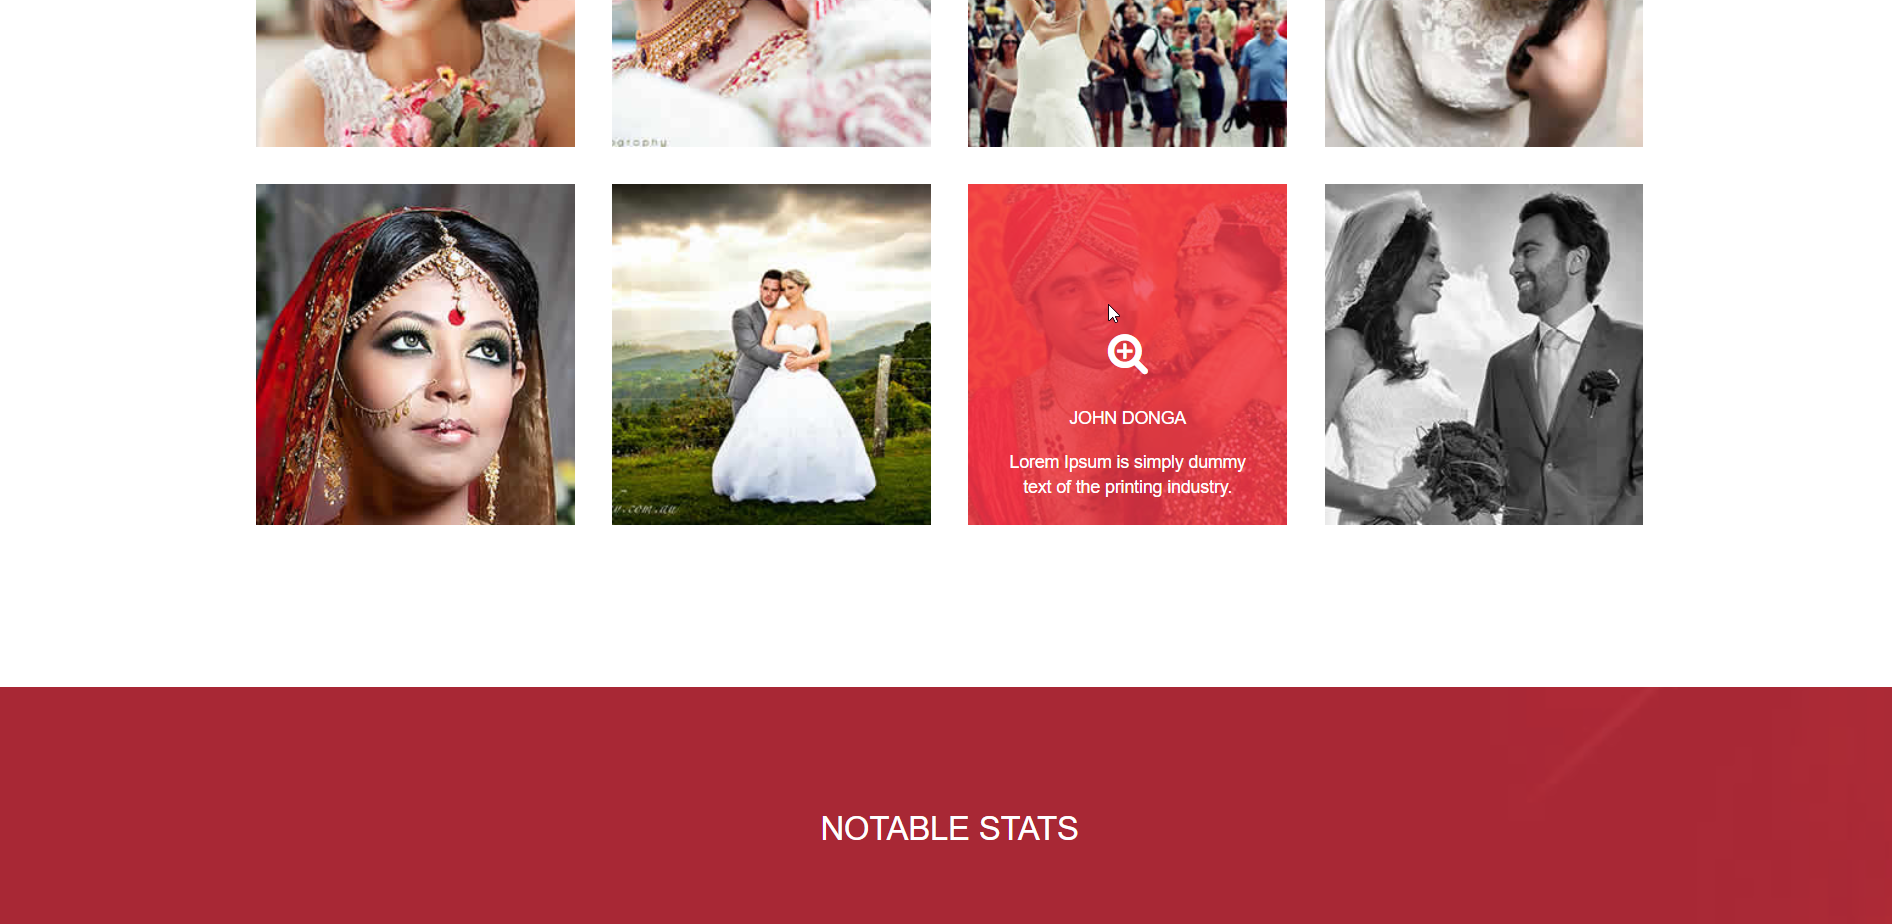The width and height of the screenshot is (1892, 924).
Task: Open the JOHN DONGA title link
Action: click(x=1127, y=418)
